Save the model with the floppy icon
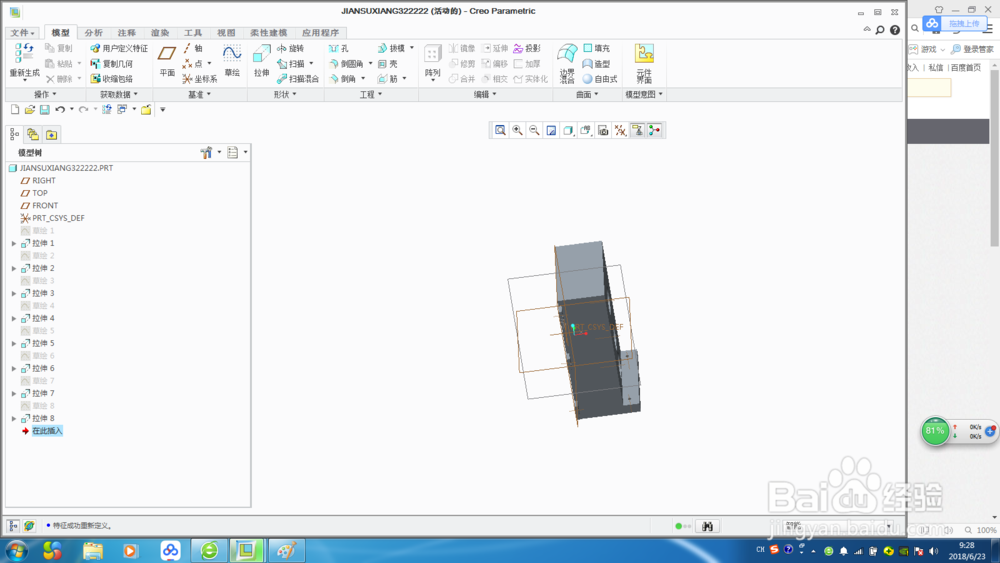1000x563 pixels. click(45, 110)
